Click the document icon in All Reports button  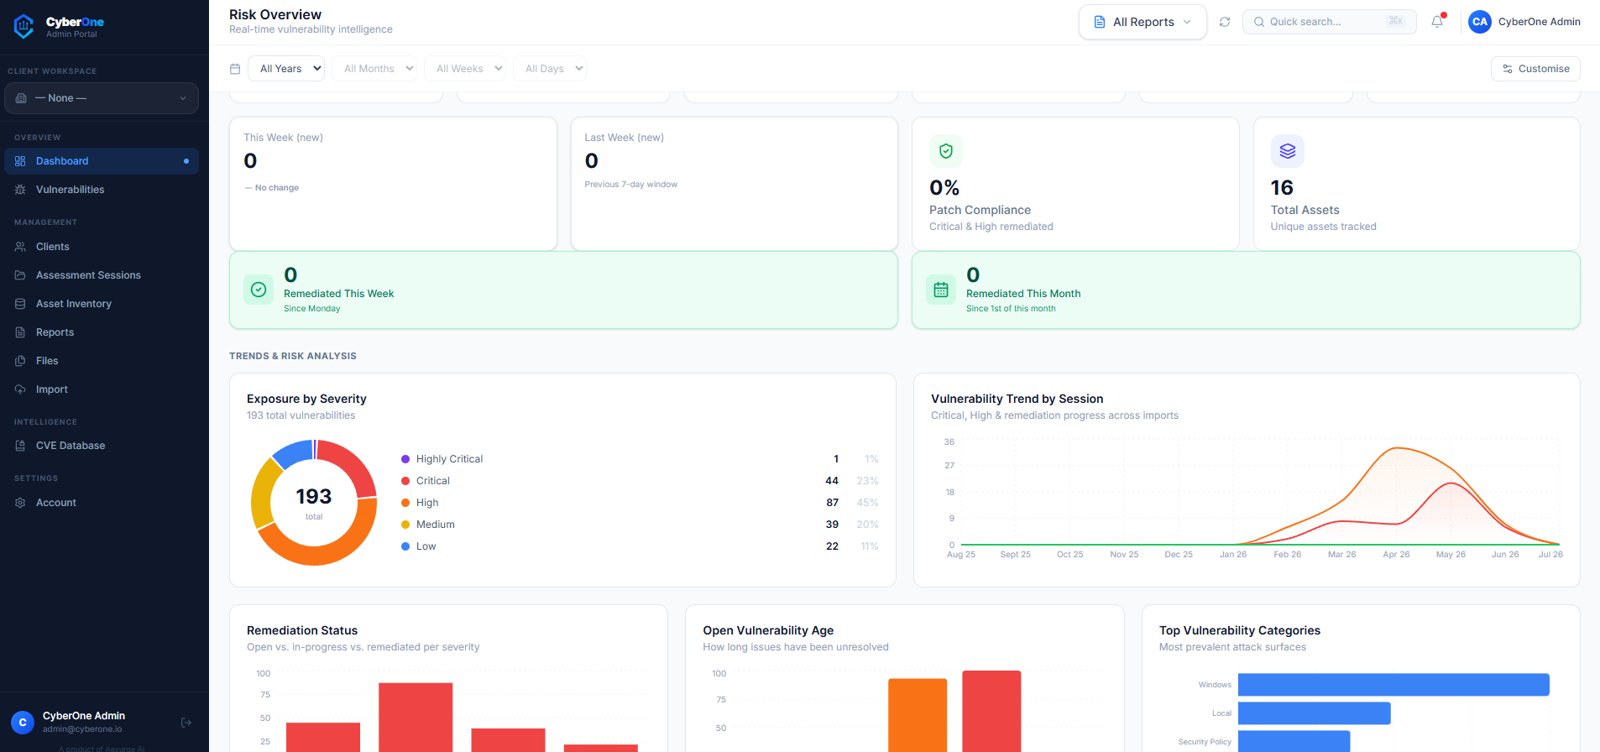pyautogui.click(x=1099, y=22)
